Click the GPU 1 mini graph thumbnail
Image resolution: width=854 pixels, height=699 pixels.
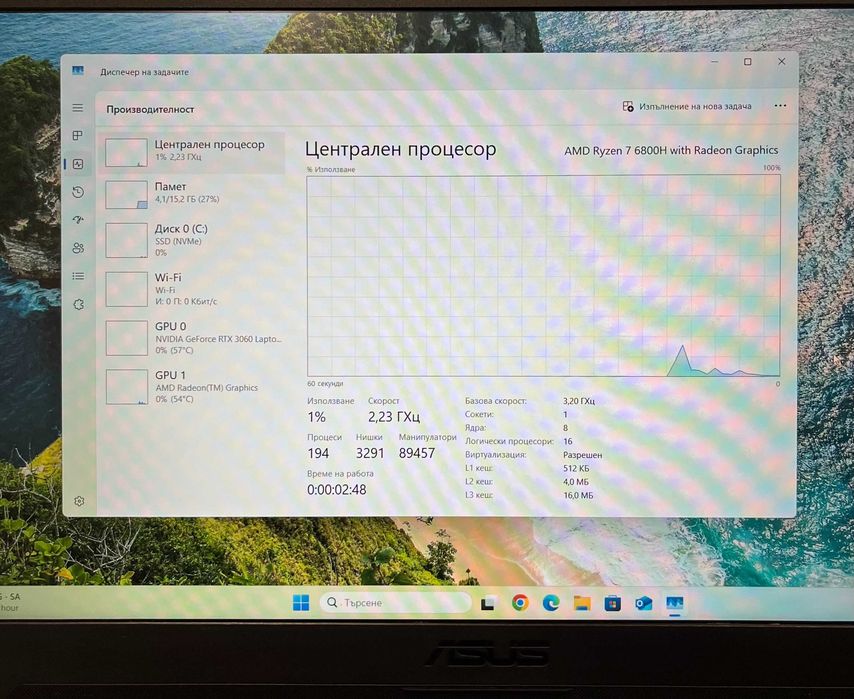pyautogui.click(x=126, y=387)
